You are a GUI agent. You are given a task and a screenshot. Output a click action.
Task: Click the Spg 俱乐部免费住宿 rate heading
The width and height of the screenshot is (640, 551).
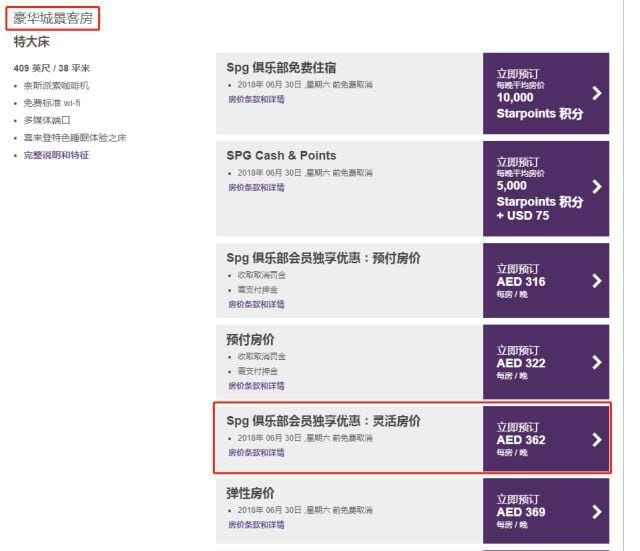[x=281, y=68]
